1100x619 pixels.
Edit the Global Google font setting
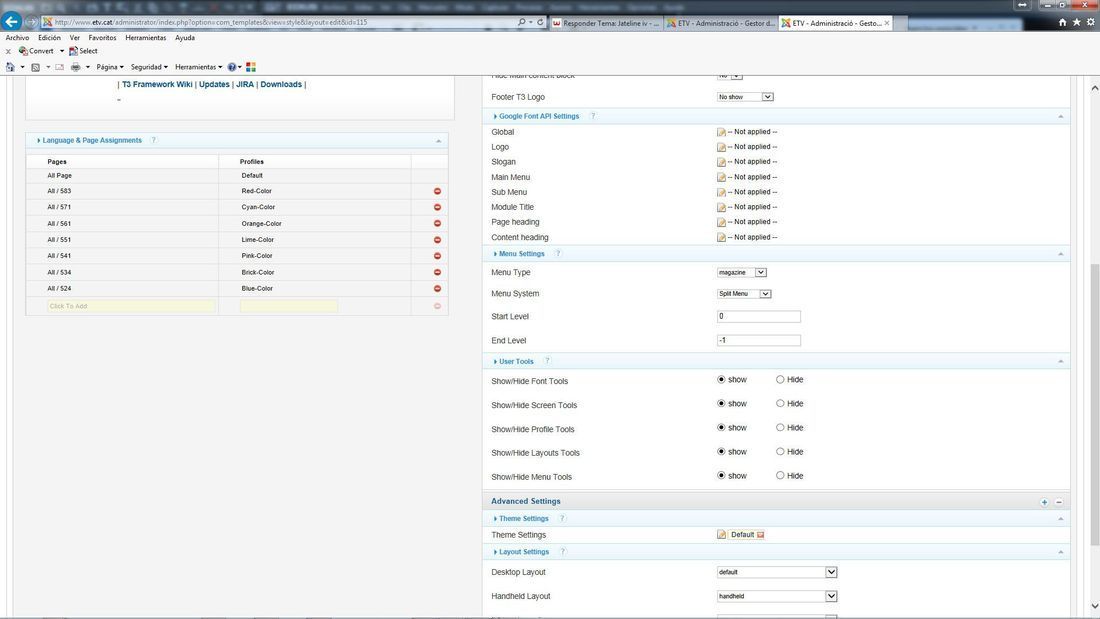click(721, 132)
